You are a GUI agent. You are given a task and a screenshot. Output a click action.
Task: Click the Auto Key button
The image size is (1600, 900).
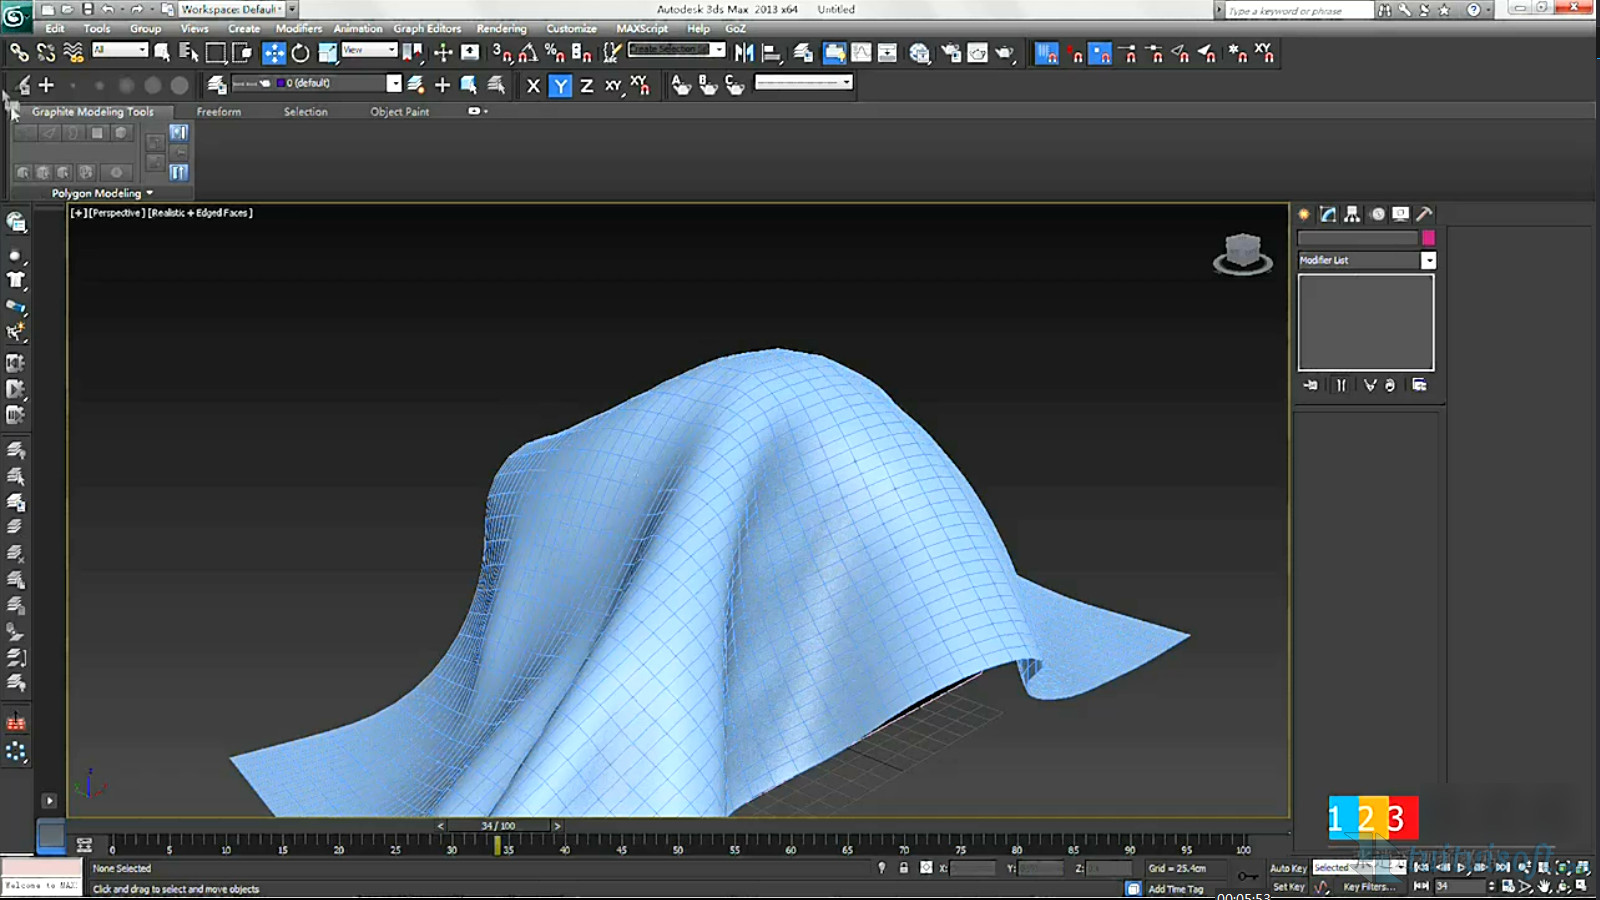pyautogui.click(x=1287, y=868)
